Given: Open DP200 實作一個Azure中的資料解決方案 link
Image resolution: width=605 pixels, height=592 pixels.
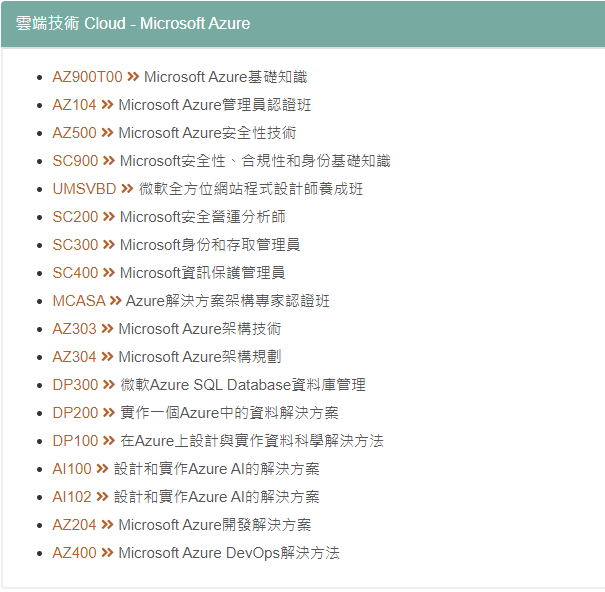Looking at the screenshot, I should point(196,413).
